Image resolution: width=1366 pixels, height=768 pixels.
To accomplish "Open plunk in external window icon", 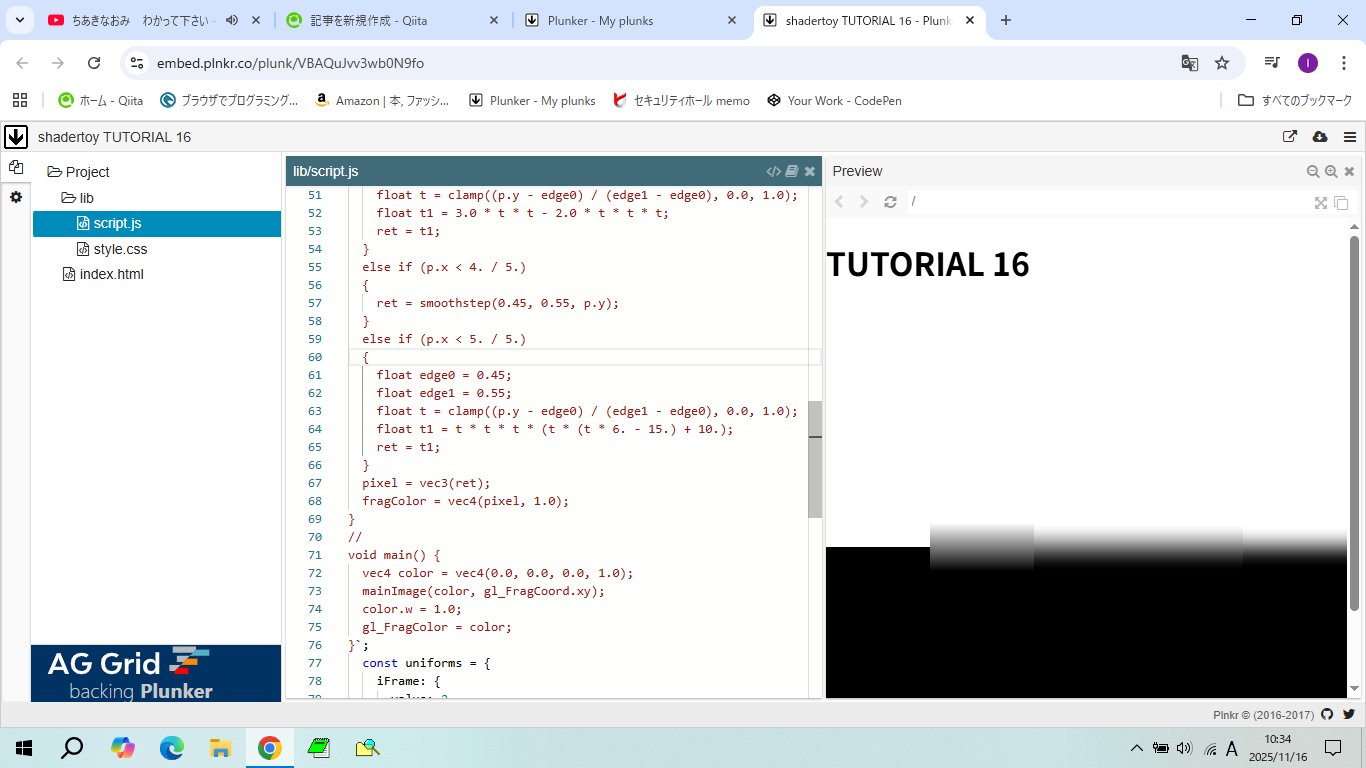I will coord(1290,137).
